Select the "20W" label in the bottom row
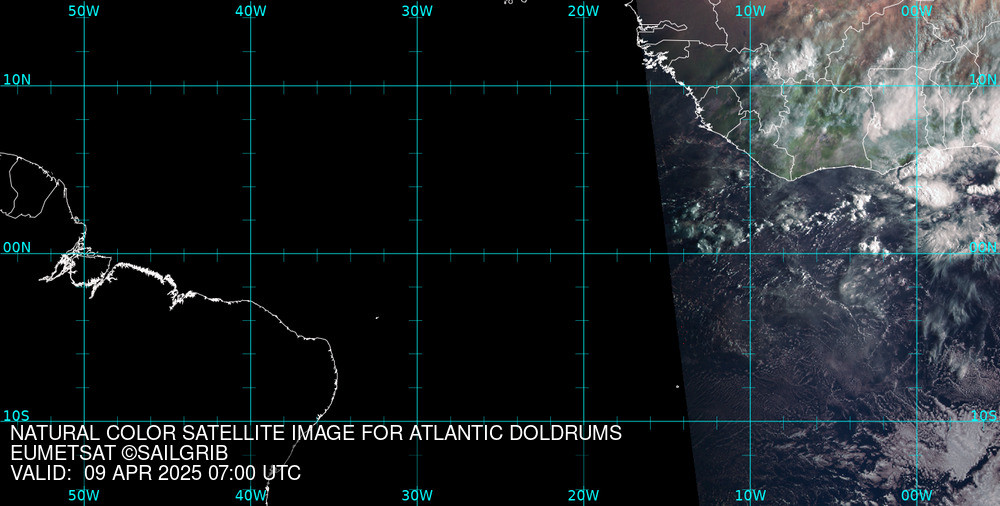The width and height of the screenshot is (1000, 506). [584, 495]
